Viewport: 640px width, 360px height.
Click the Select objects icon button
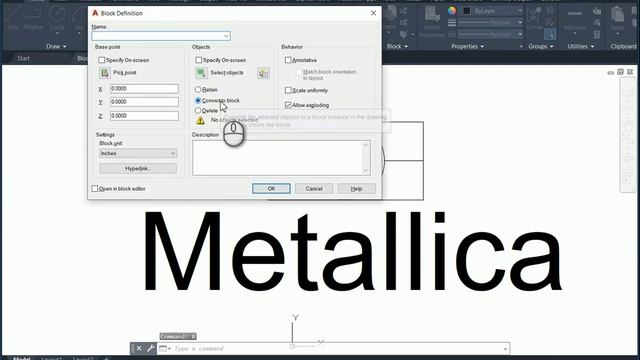tap(201, 73)
